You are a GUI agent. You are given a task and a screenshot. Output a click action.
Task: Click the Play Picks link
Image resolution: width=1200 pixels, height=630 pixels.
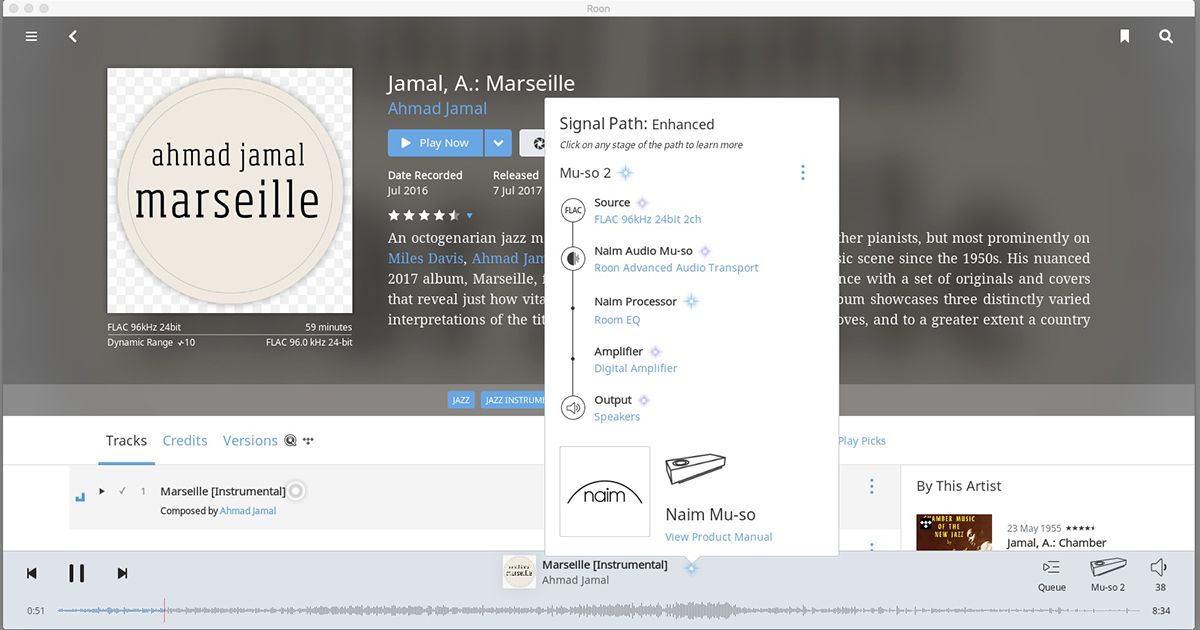[862, 441]
